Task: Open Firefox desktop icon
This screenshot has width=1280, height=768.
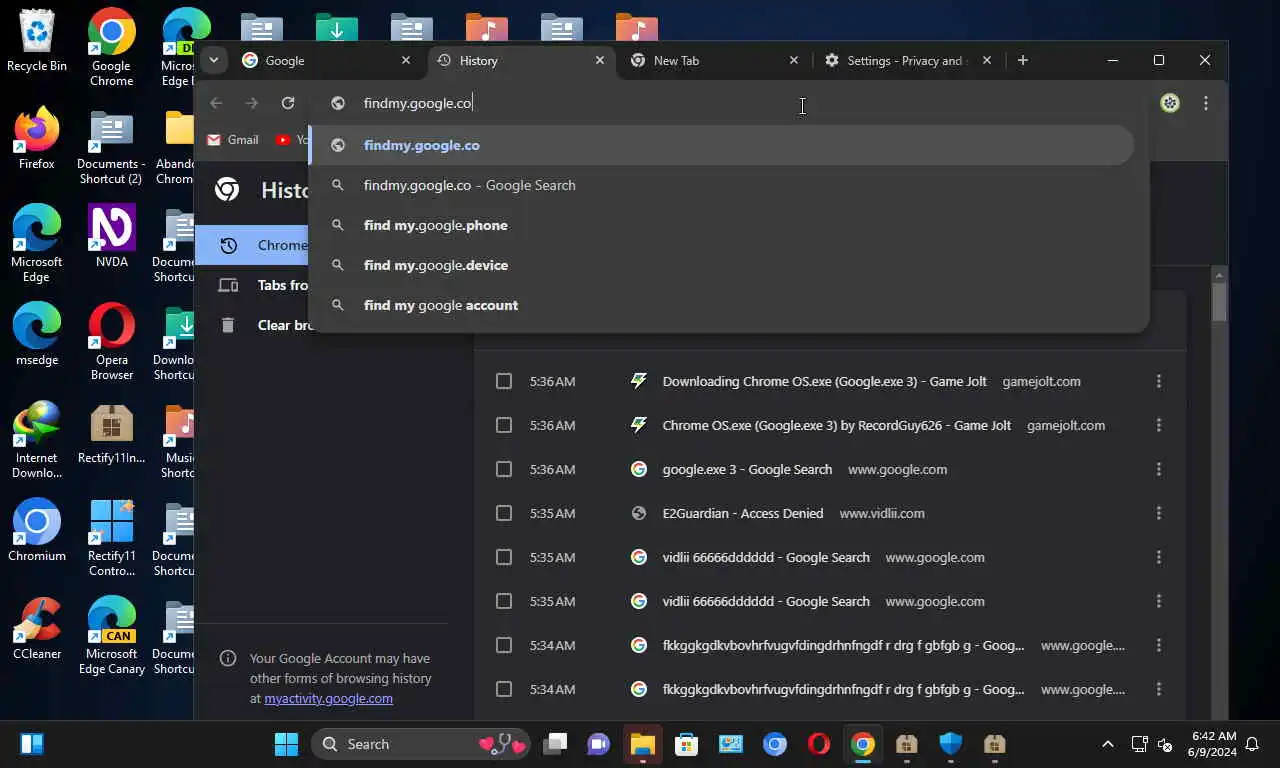Action: (37, 138)
